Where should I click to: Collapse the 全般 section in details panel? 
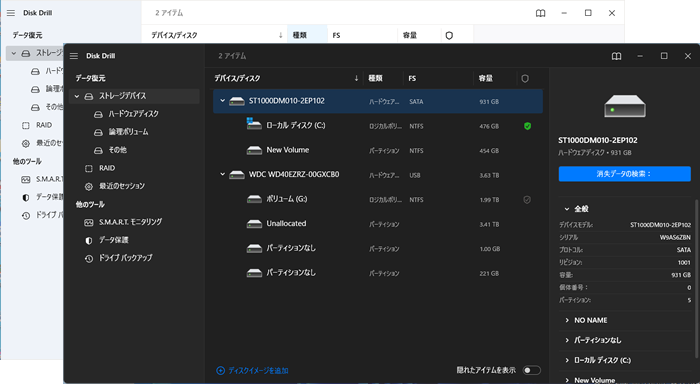pyautogui.click(x=567, y=209)
